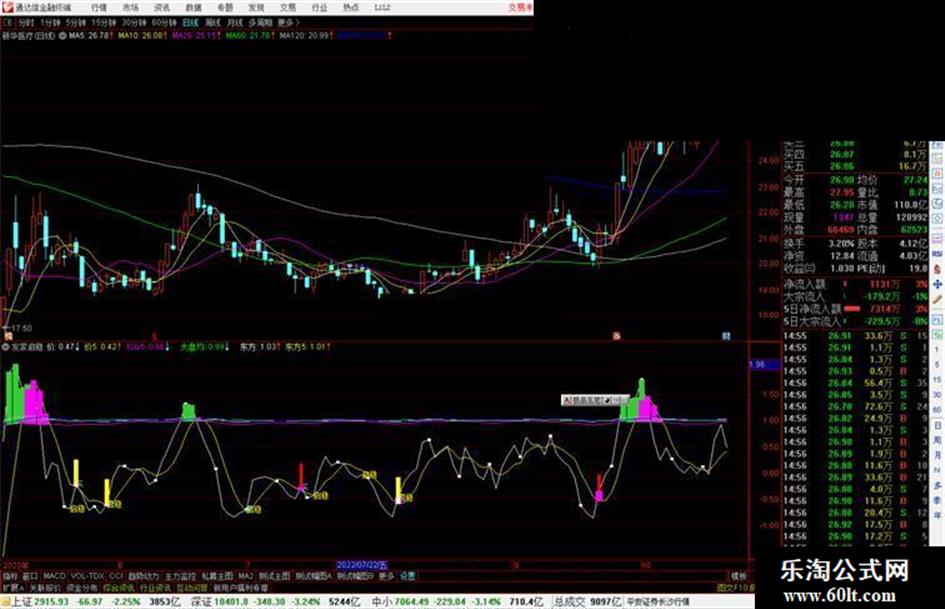945x609 pixels.
Task: Click sidebar period shortcut 60
Action: tap(937, 409)
